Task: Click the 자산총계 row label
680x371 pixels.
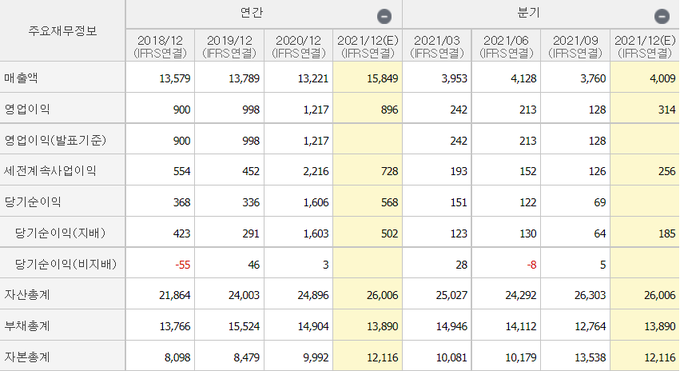Action: click(x=27, y=295)
